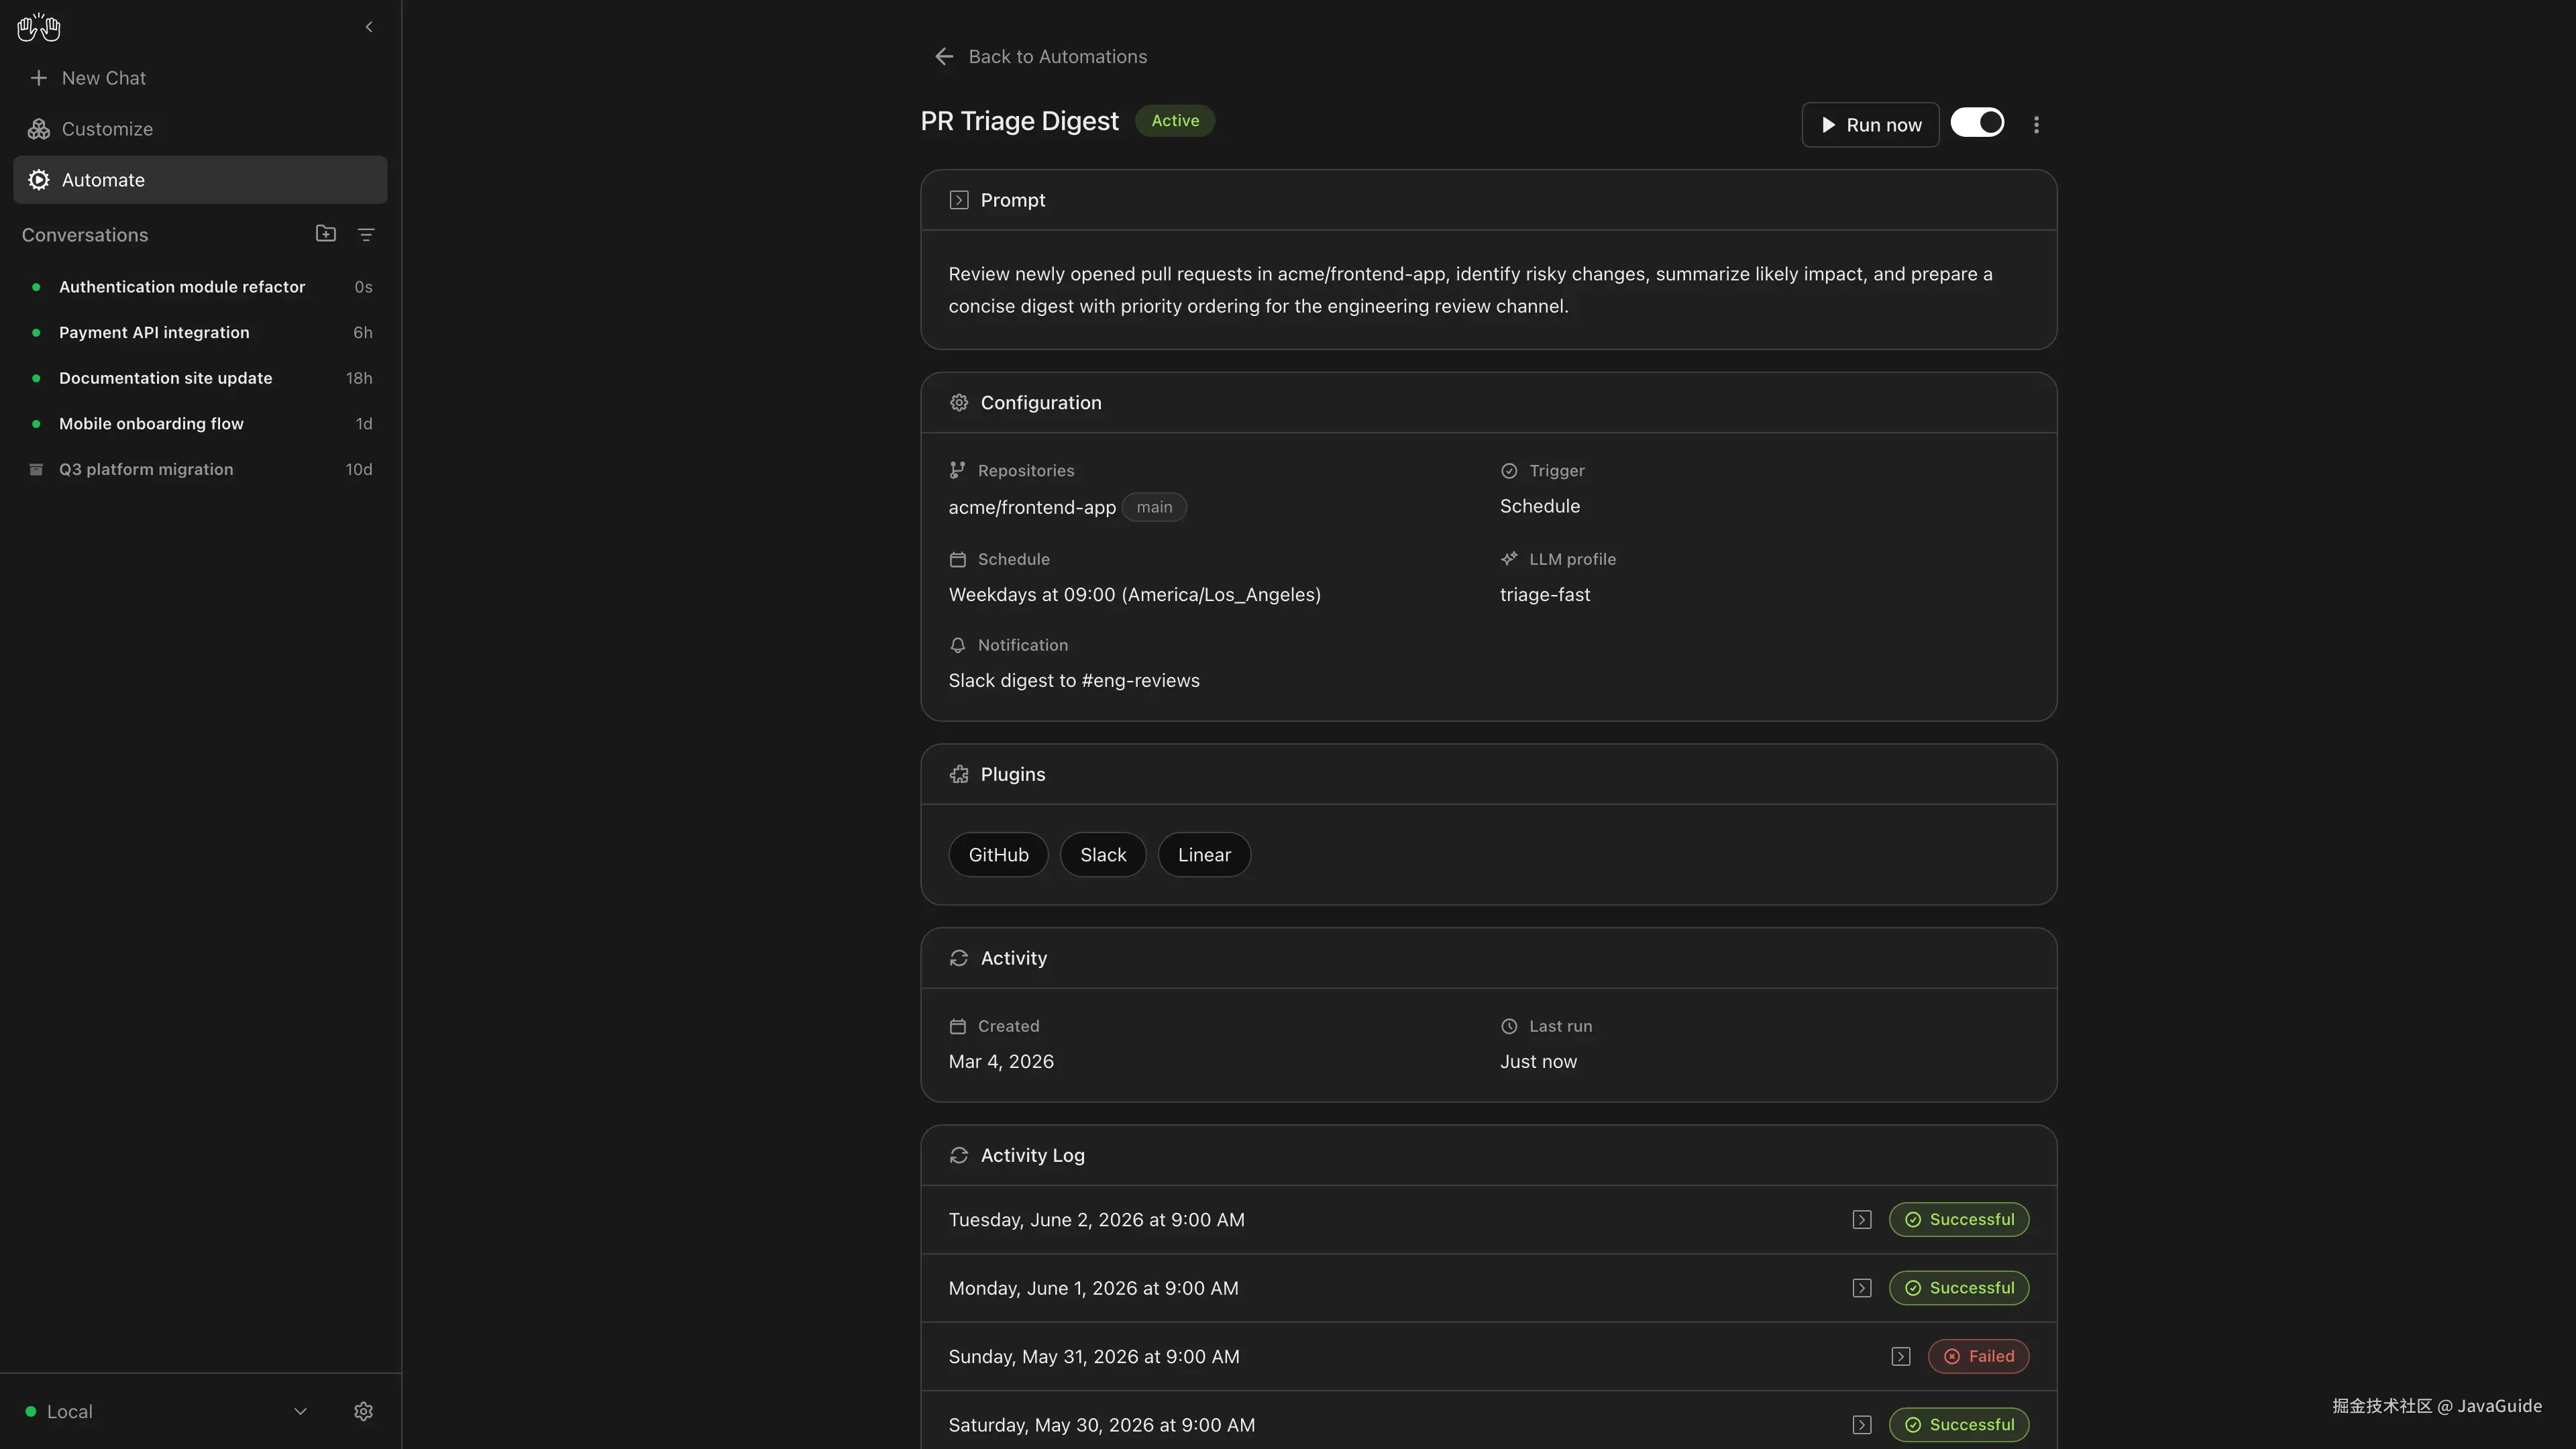Click the Prompt section icon
Image resolution: width=2576 pixels, height=1449 pixels.
959,200
